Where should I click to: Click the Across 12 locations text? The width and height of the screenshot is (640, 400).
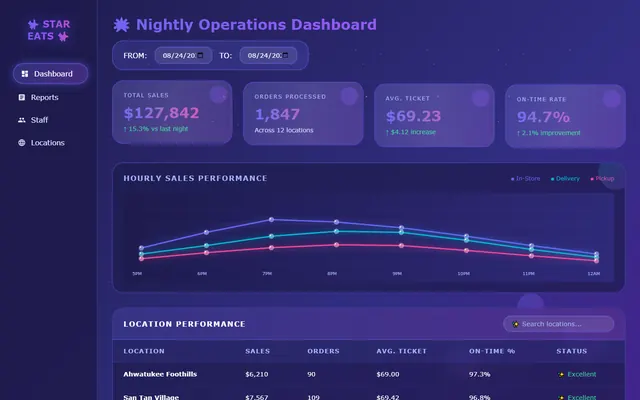pyautogui.click(x=284, y=130)
